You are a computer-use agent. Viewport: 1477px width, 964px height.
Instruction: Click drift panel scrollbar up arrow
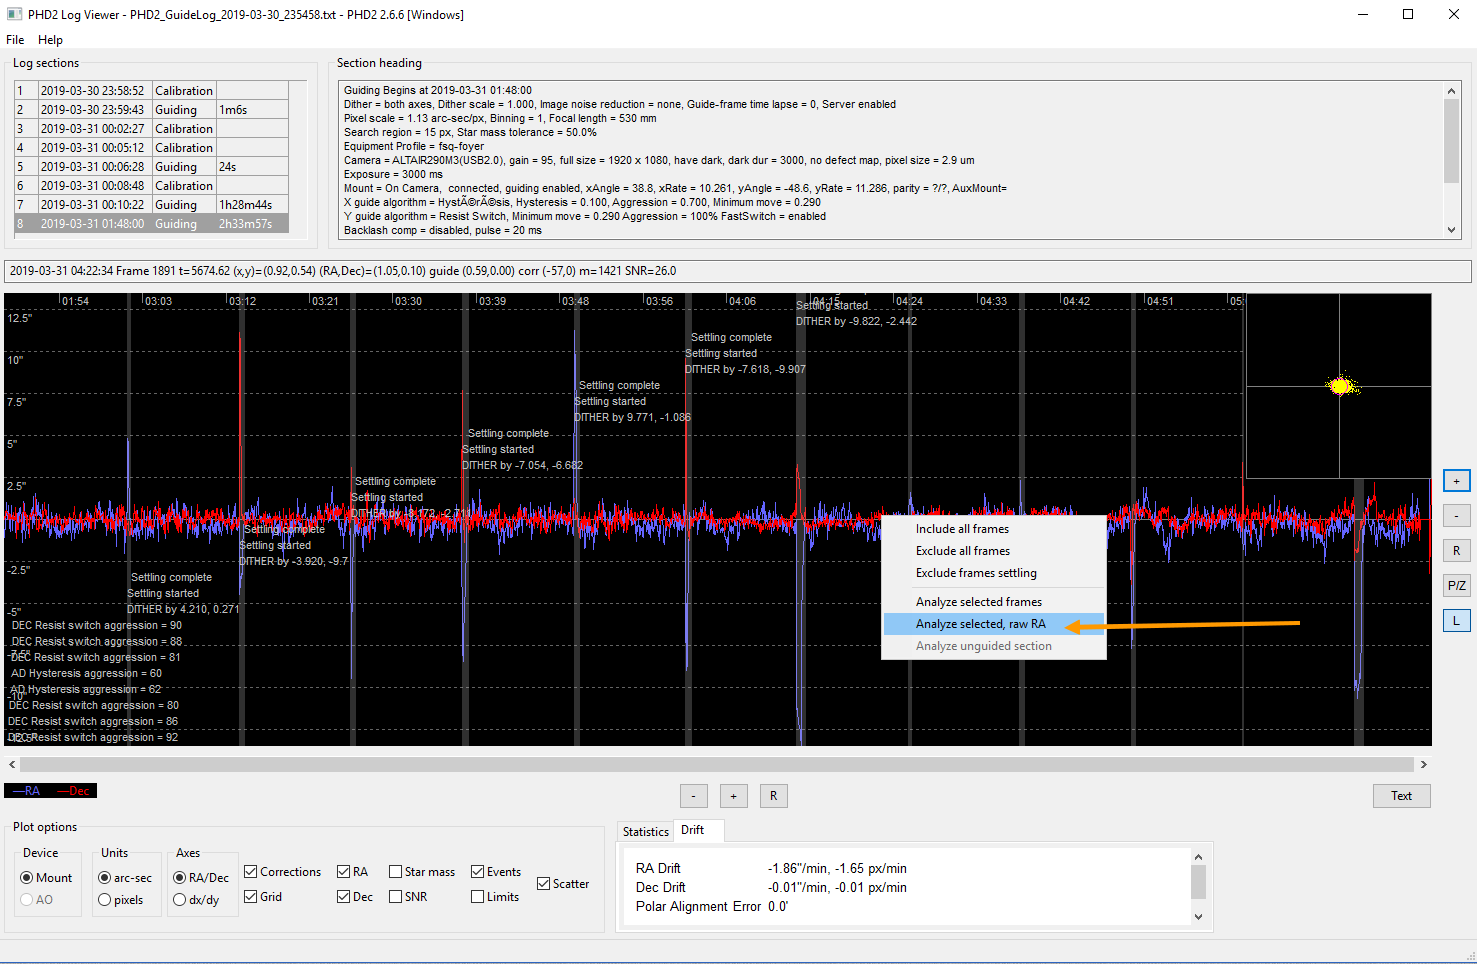(1198, 857)
